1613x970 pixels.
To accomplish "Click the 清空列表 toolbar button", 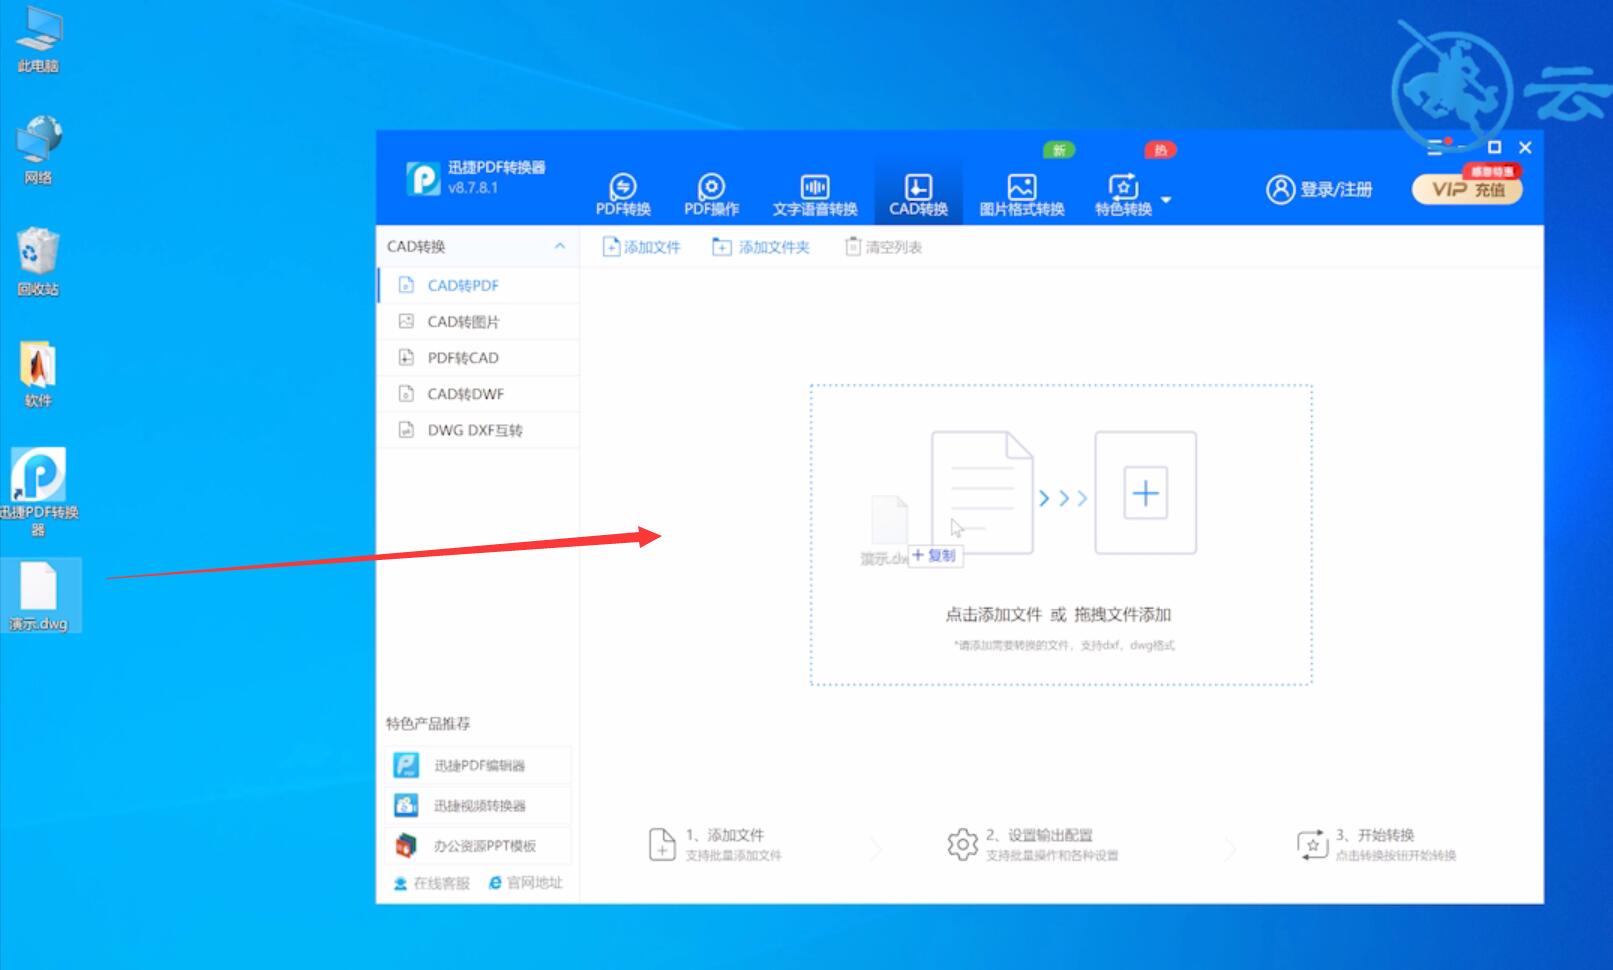I will 883,247.
